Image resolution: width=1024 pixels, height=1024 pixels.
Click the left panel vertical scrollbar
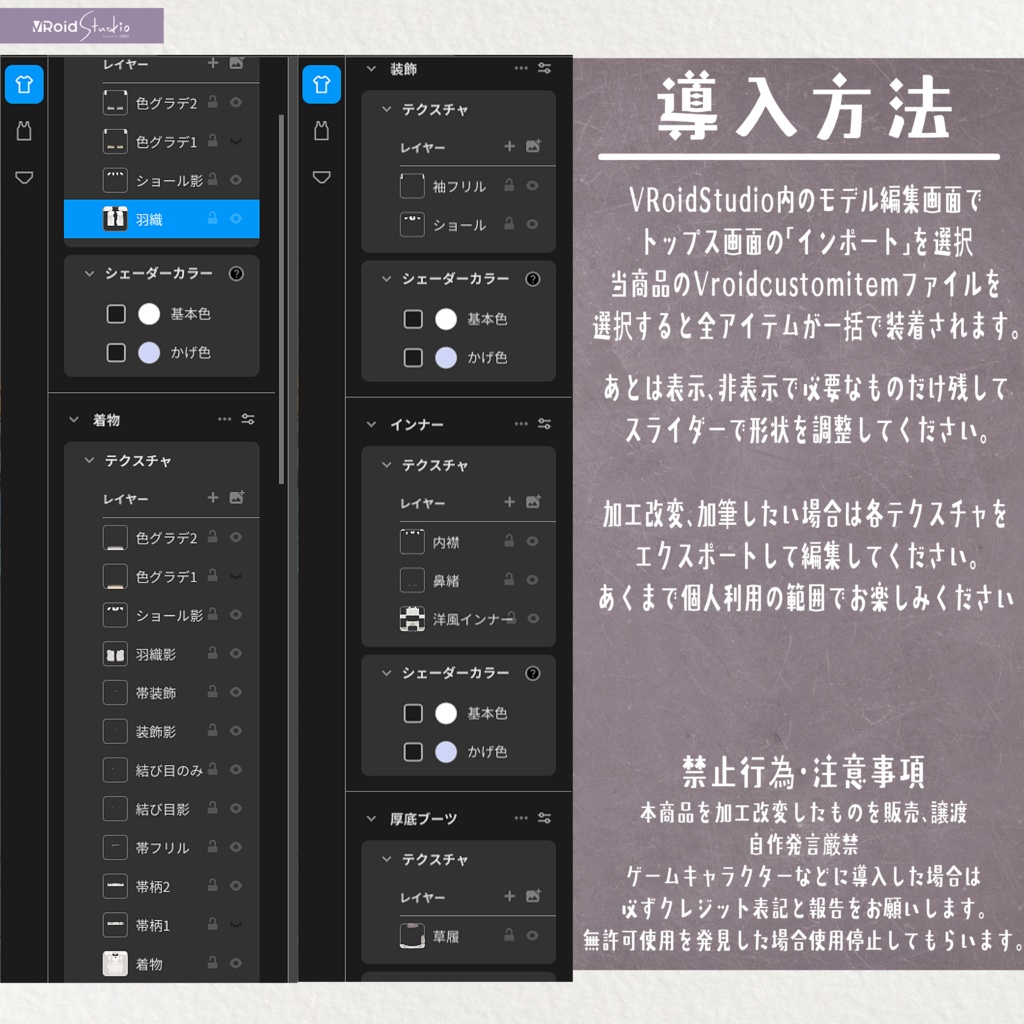click(x=281, y=299)
